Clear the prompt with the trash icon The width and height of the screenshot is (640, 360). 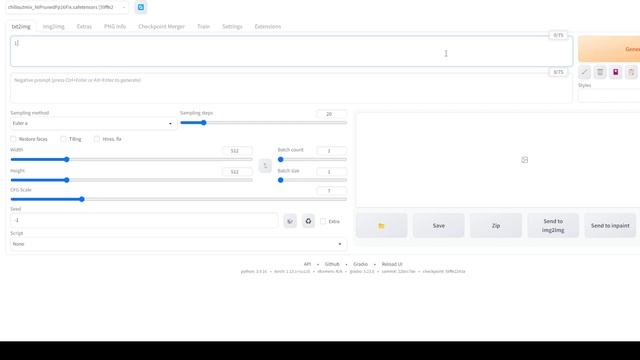coord(600,72)
